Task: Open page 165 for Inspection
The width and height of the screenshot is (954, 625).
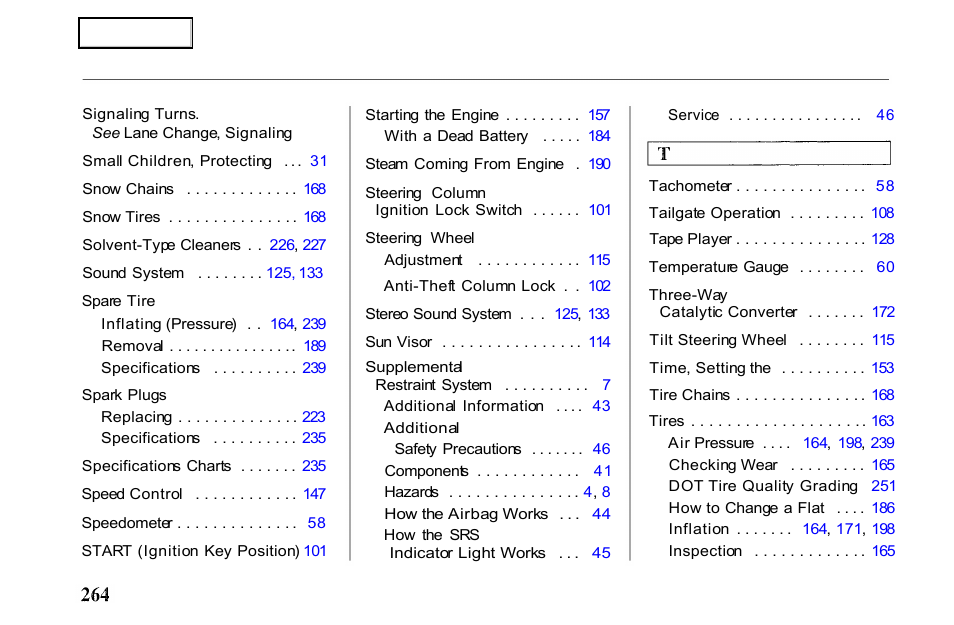Action: [x=883, y=551]
